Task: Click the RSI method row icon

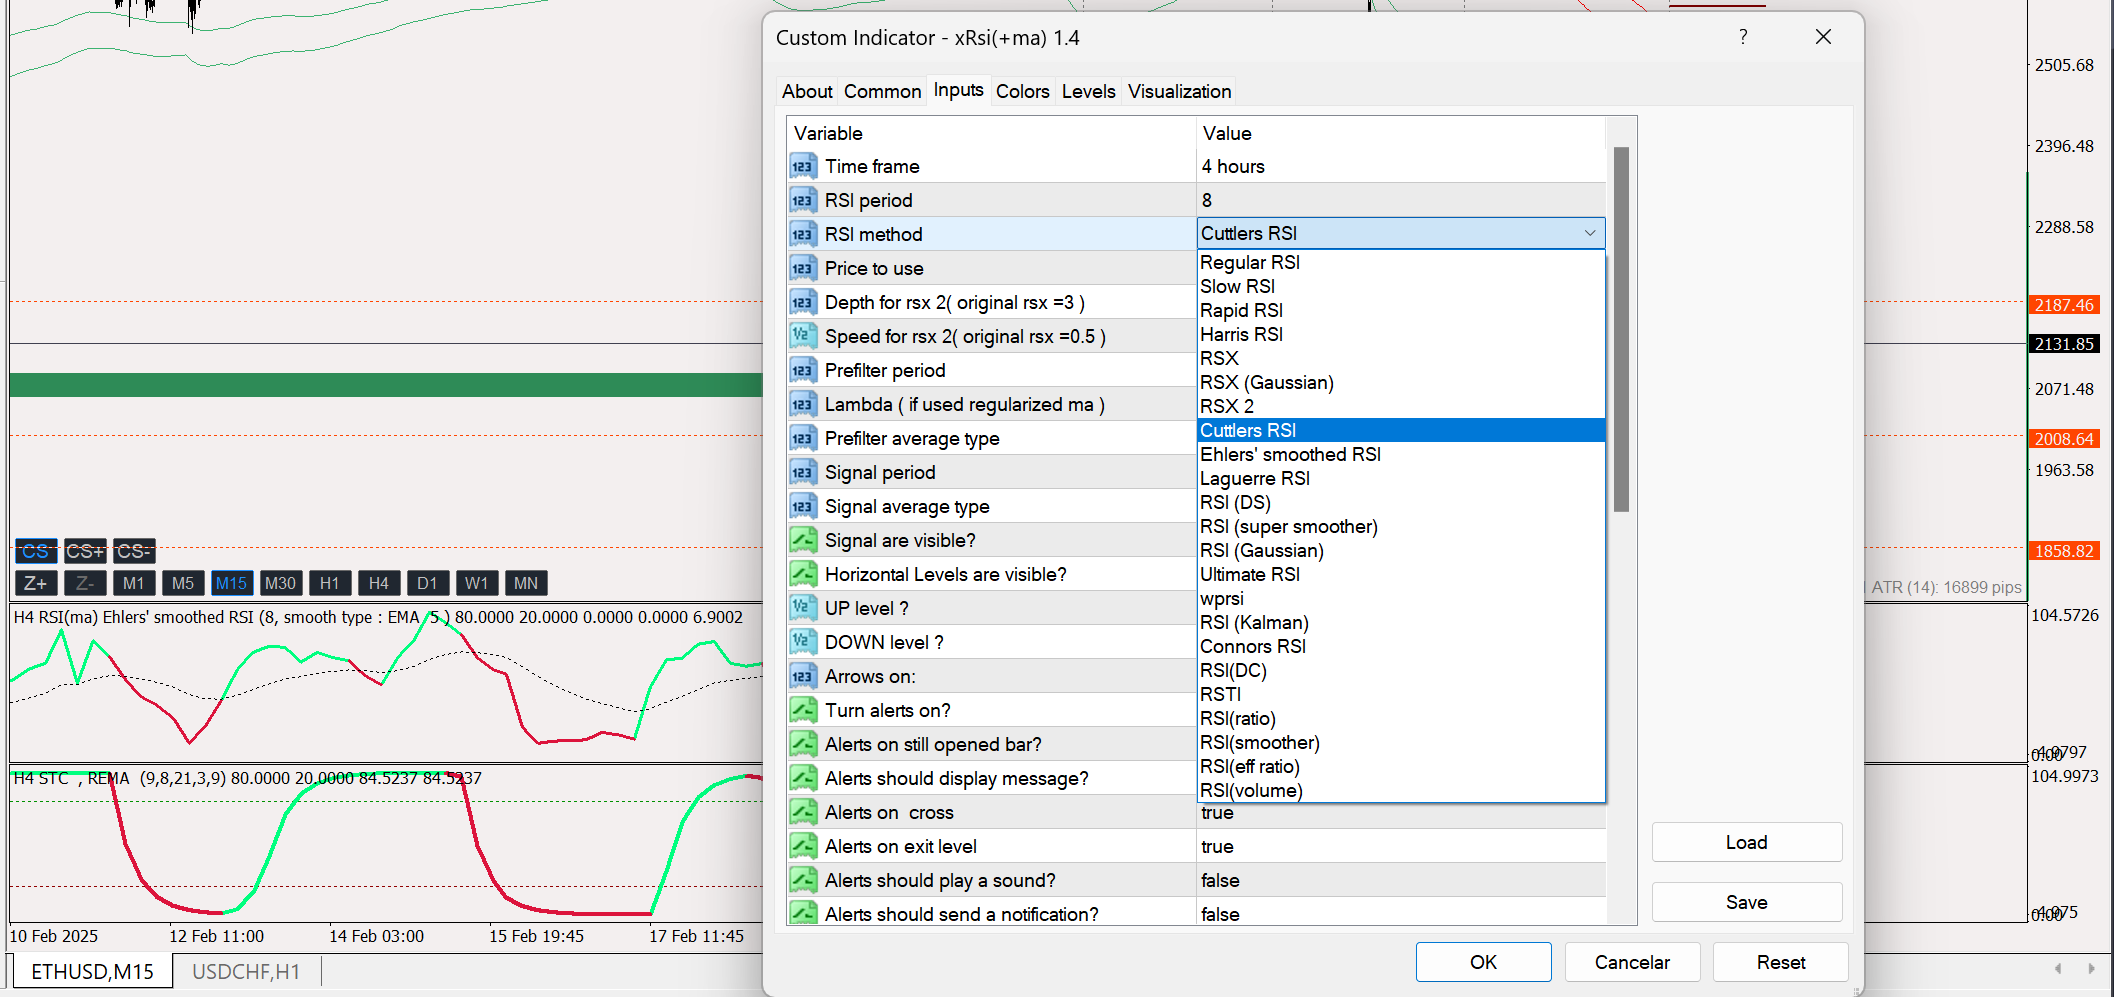Action: pos(803,234)
